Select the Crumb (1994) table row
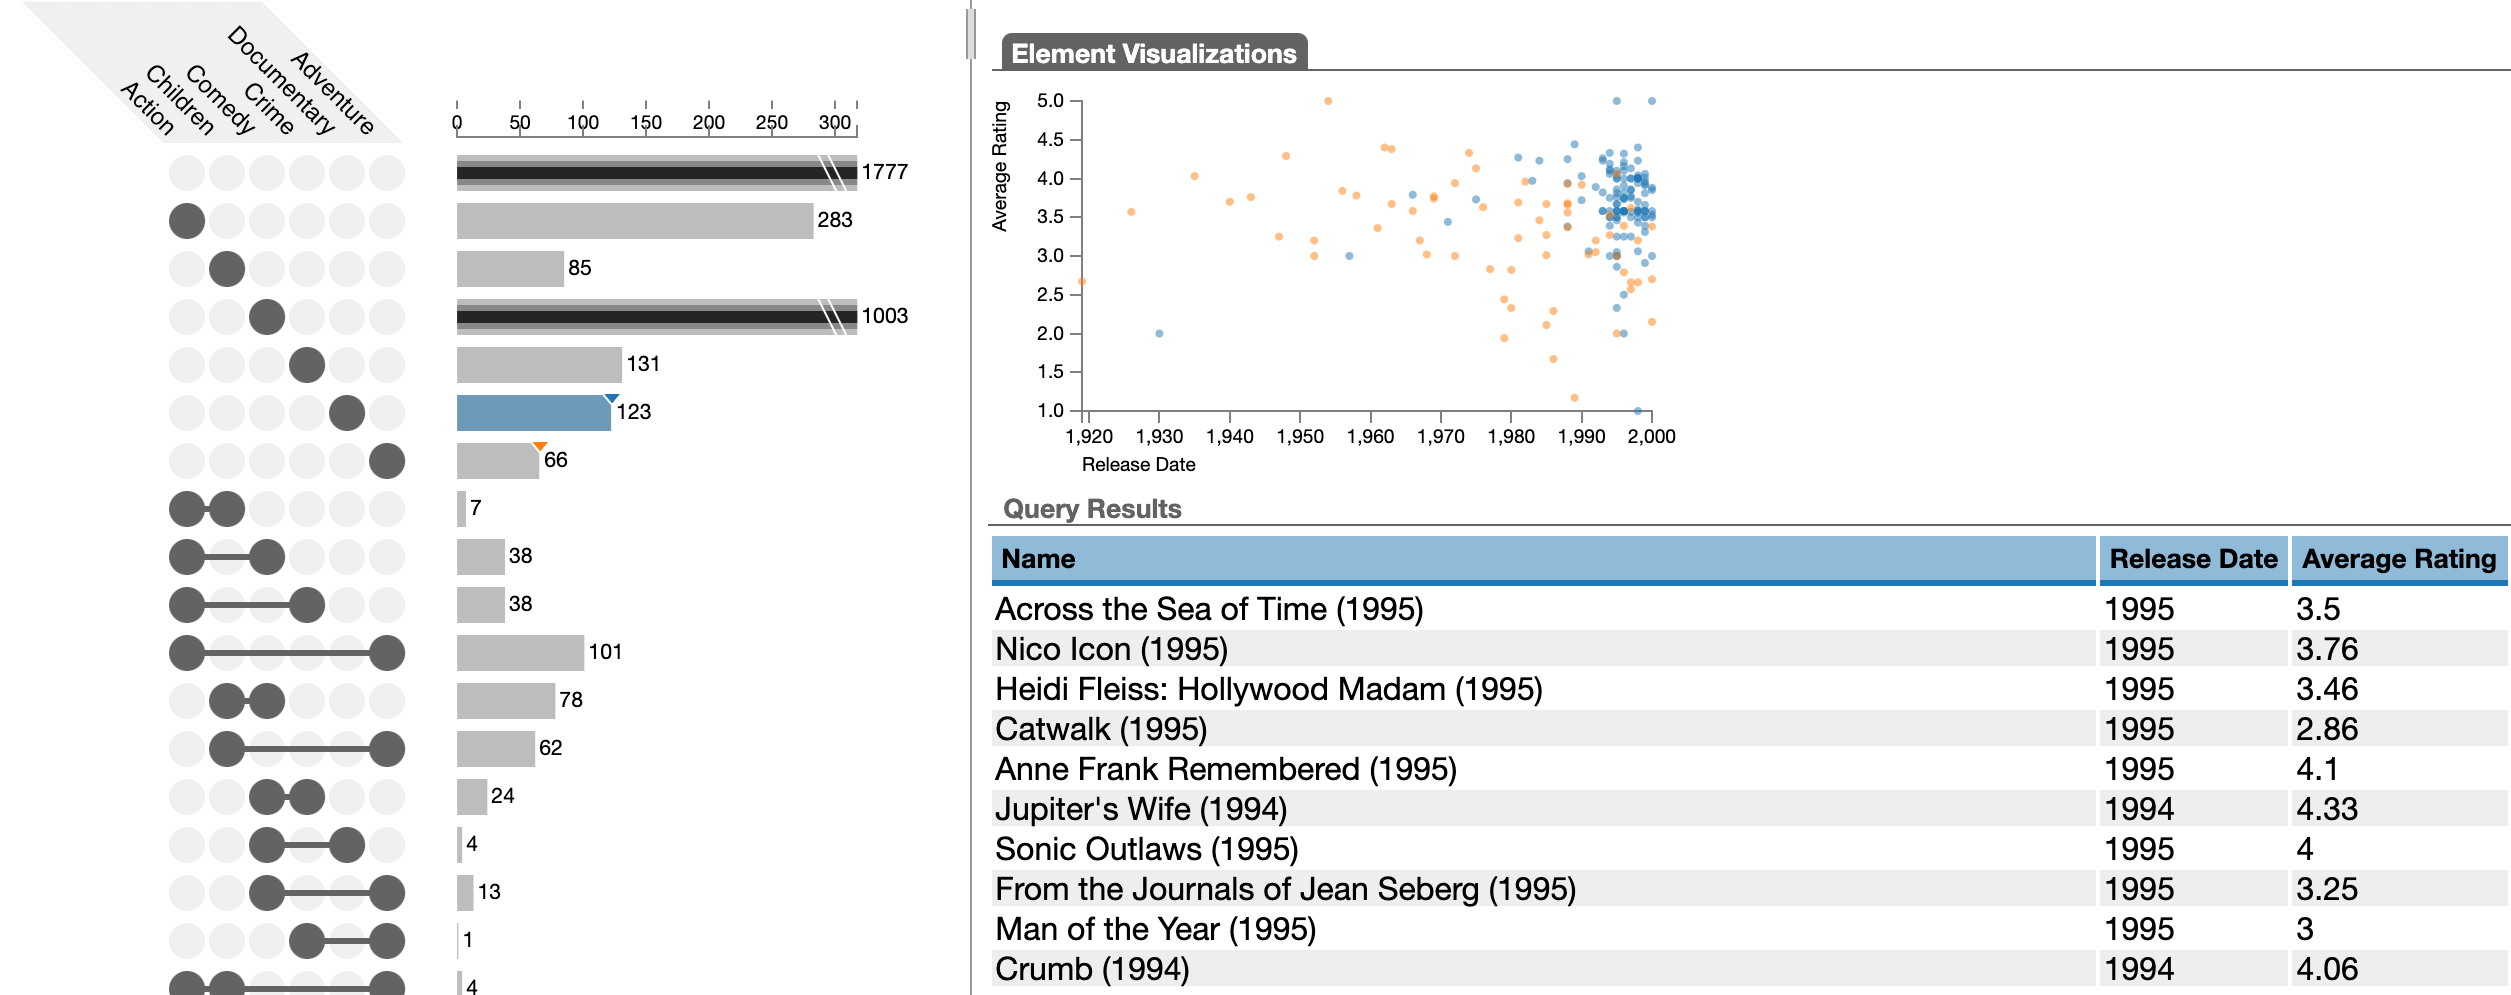Image resolution: width=2511 pixels, height=995 pixels. pyautogui.click(x=1092, y=969)
